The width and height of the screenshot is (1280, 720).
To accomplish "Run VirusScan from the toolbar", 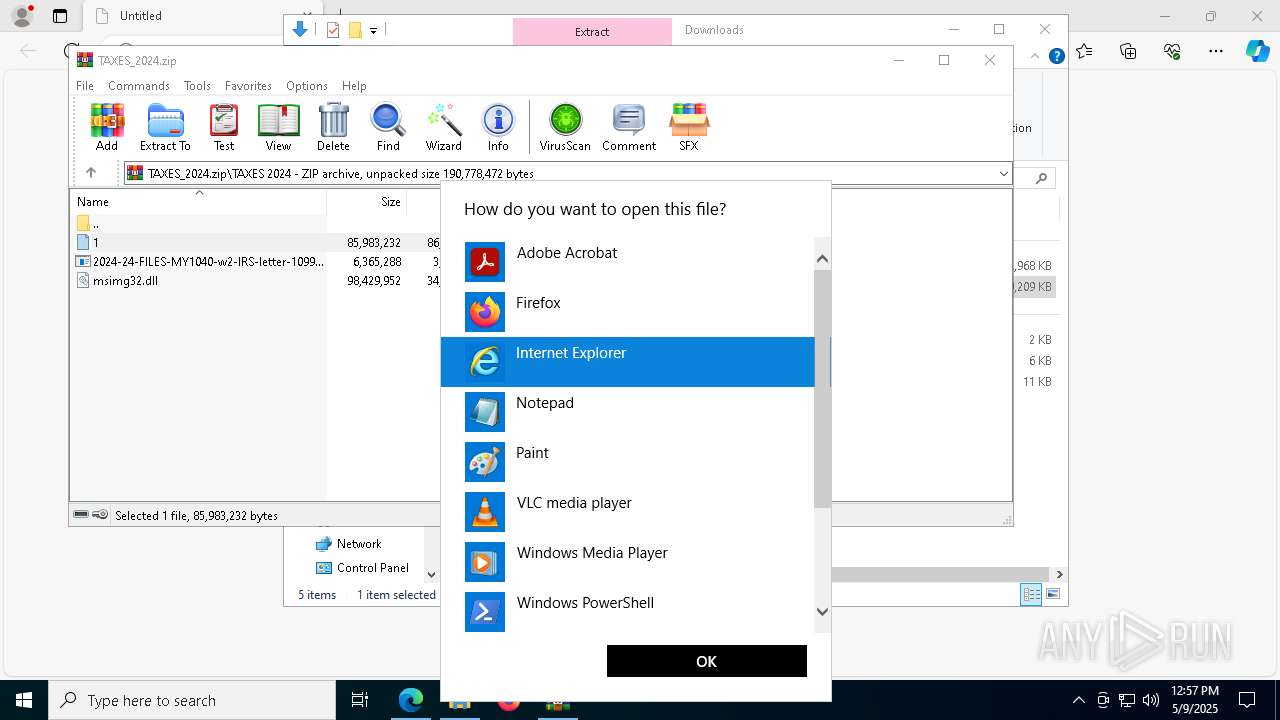I will tap(565, 127).
